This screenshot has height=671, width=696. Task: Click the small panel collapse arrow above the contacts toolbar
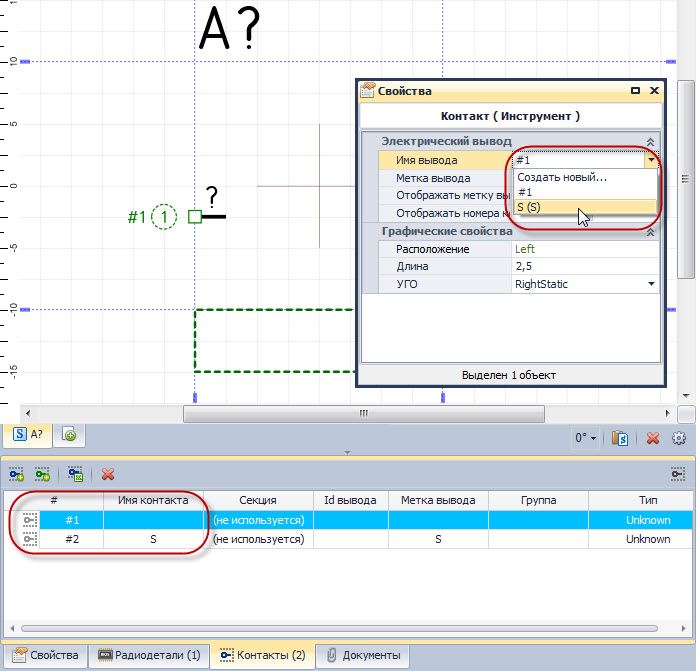click(348, 453)
